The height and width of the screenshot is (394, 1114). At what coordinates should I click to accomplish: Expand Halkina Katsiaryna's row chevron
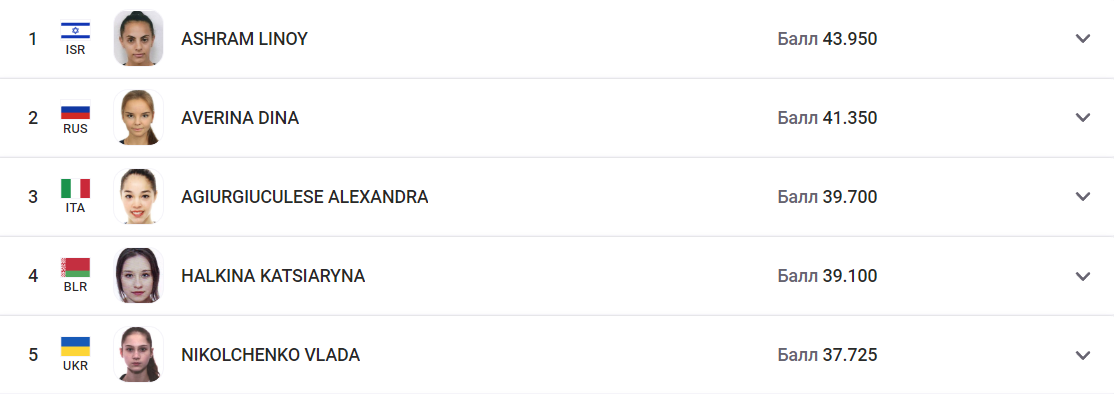pos(1082,276)
